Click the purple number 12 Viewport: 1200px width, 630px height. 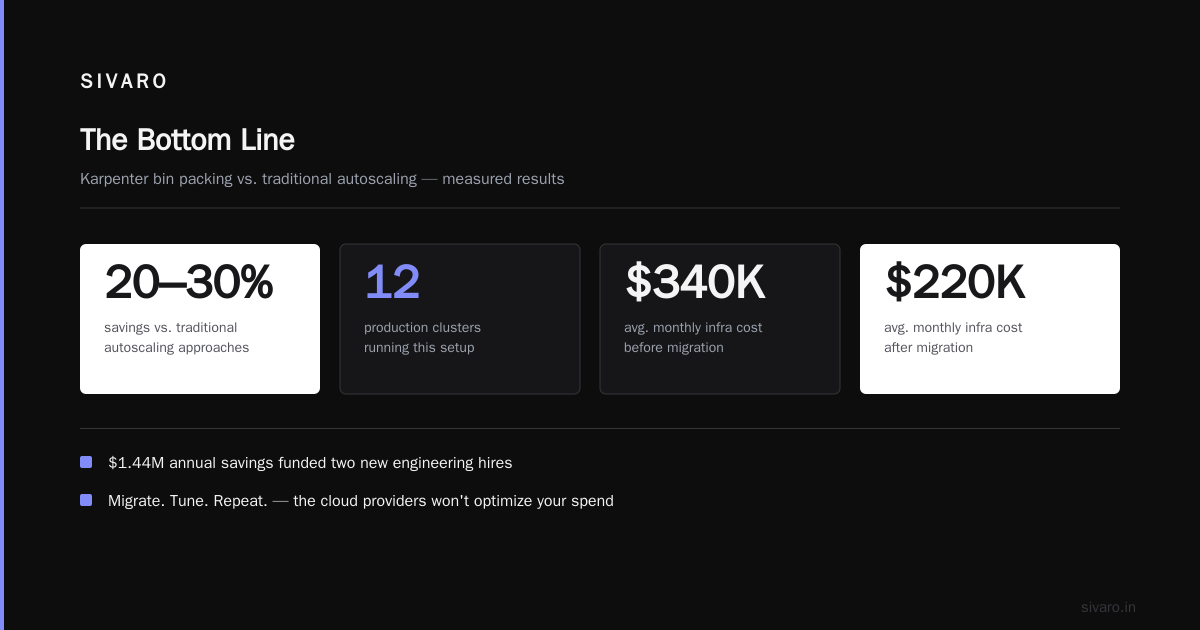(392, 282)
